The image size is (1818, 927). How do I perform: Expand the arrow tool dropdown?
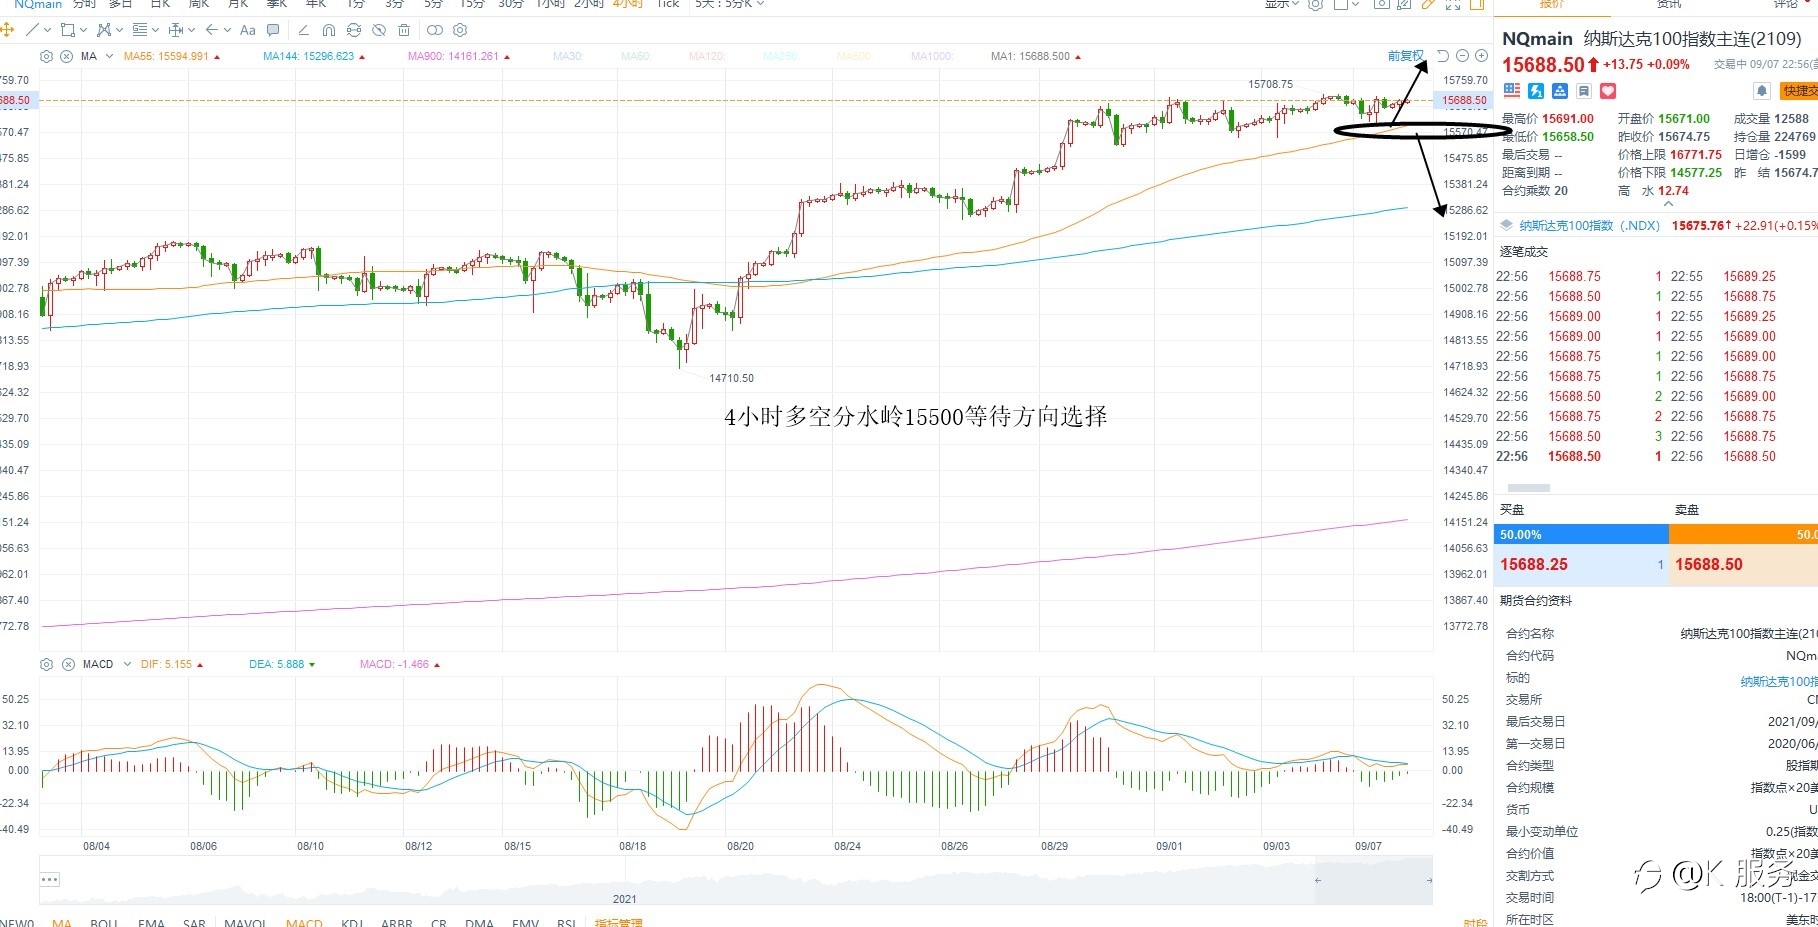pos(227,30)
